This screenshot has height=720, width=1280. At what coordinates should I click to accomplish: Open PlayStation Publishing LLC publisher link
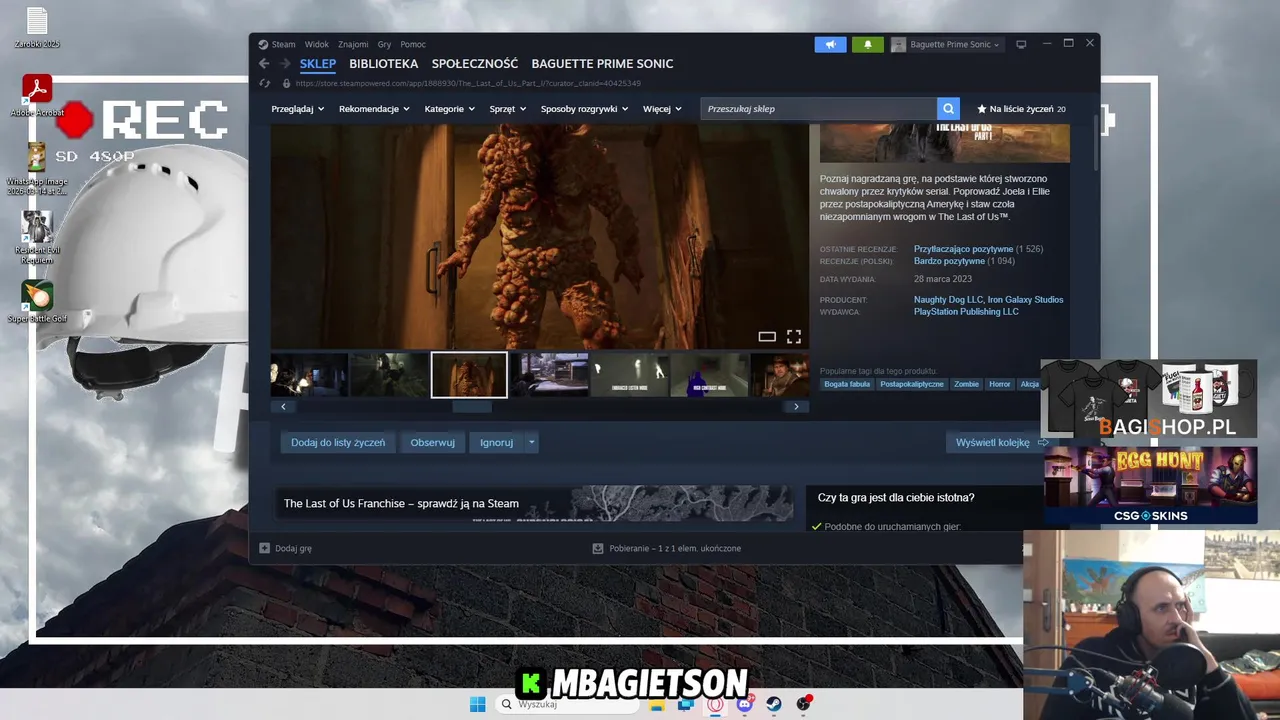[966, 312]
